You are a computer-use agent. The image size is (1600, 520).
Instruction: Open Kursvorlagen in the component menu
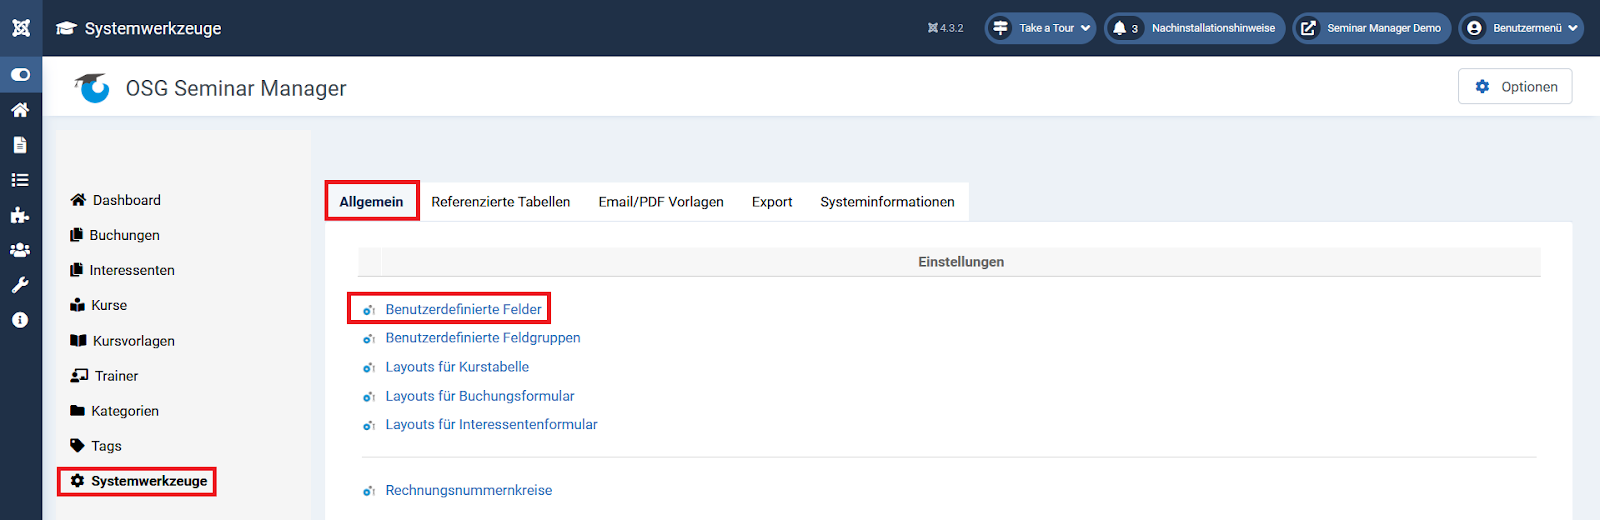[x=134, y=341]
